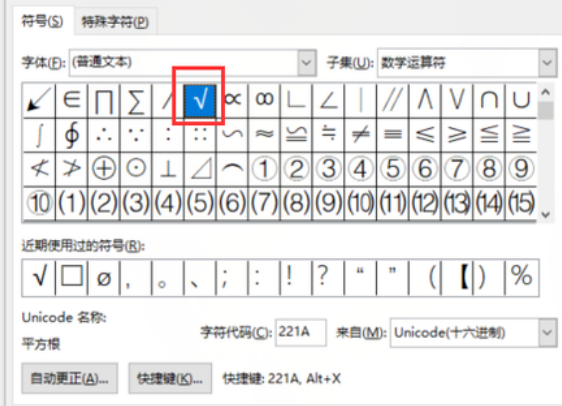Select the almost-equal ≈ symbol
The image size is (562, 406).
264,135
